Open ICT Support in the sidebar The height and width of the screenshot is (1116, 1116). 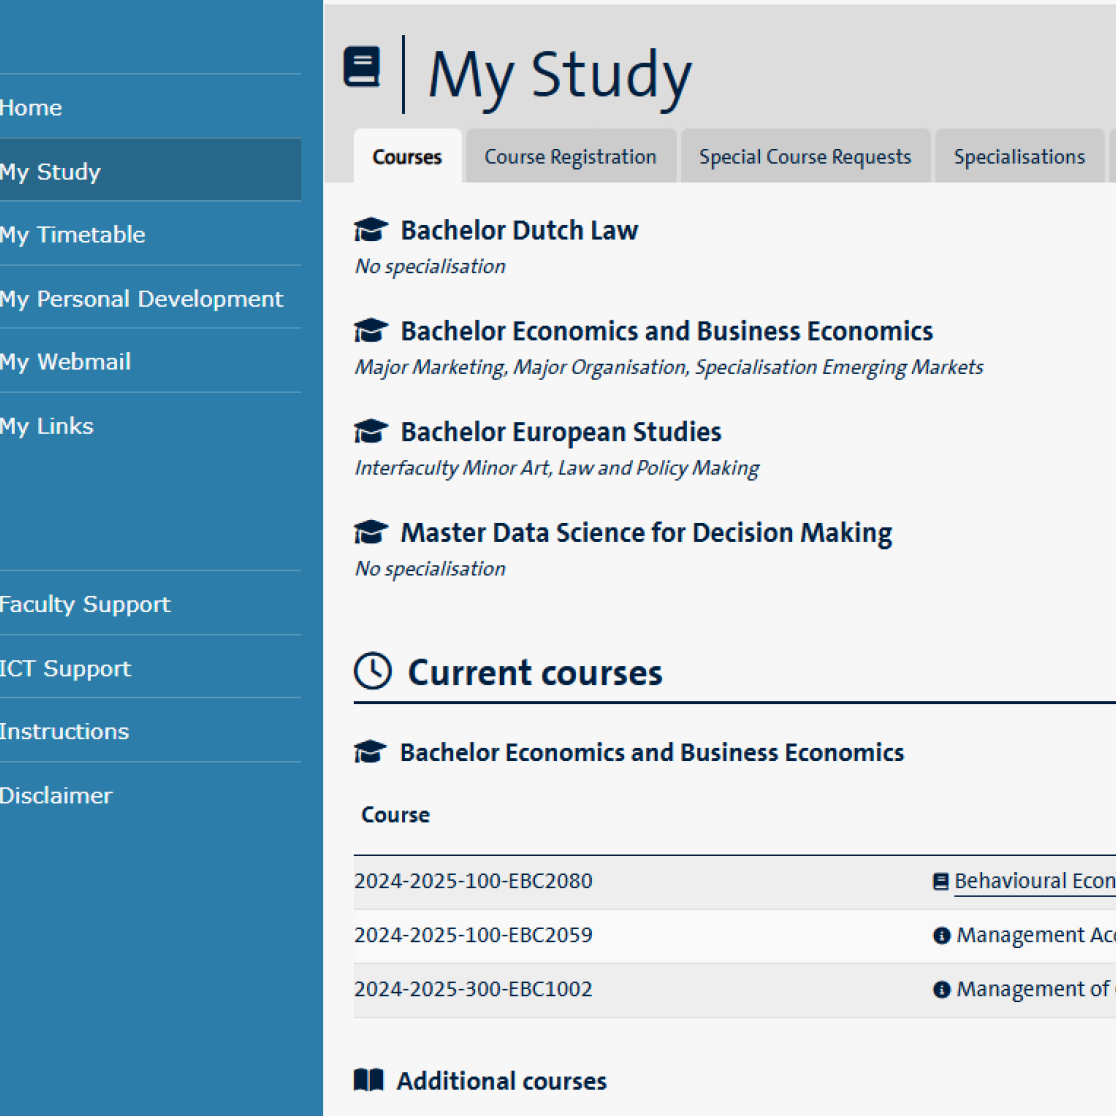tap(66, 668)
